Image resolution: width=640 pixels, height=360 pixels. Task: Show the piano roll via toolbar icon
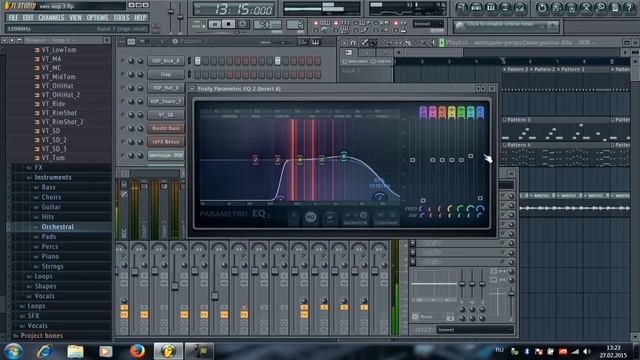[x=491, y=8]
